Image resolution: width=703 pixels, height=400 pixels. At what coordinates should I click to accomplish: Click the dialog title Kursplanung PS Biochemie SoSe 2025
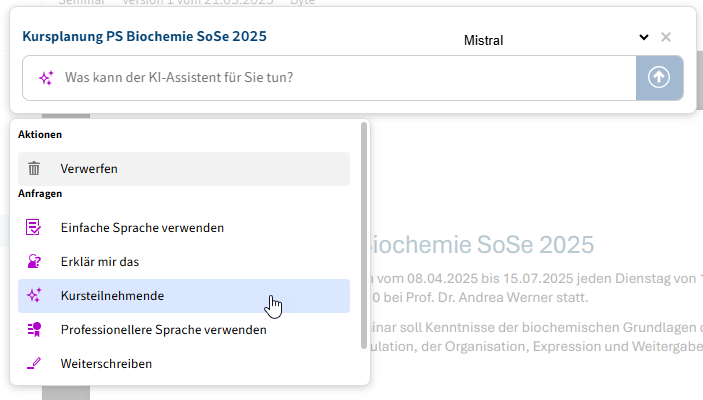144,36
